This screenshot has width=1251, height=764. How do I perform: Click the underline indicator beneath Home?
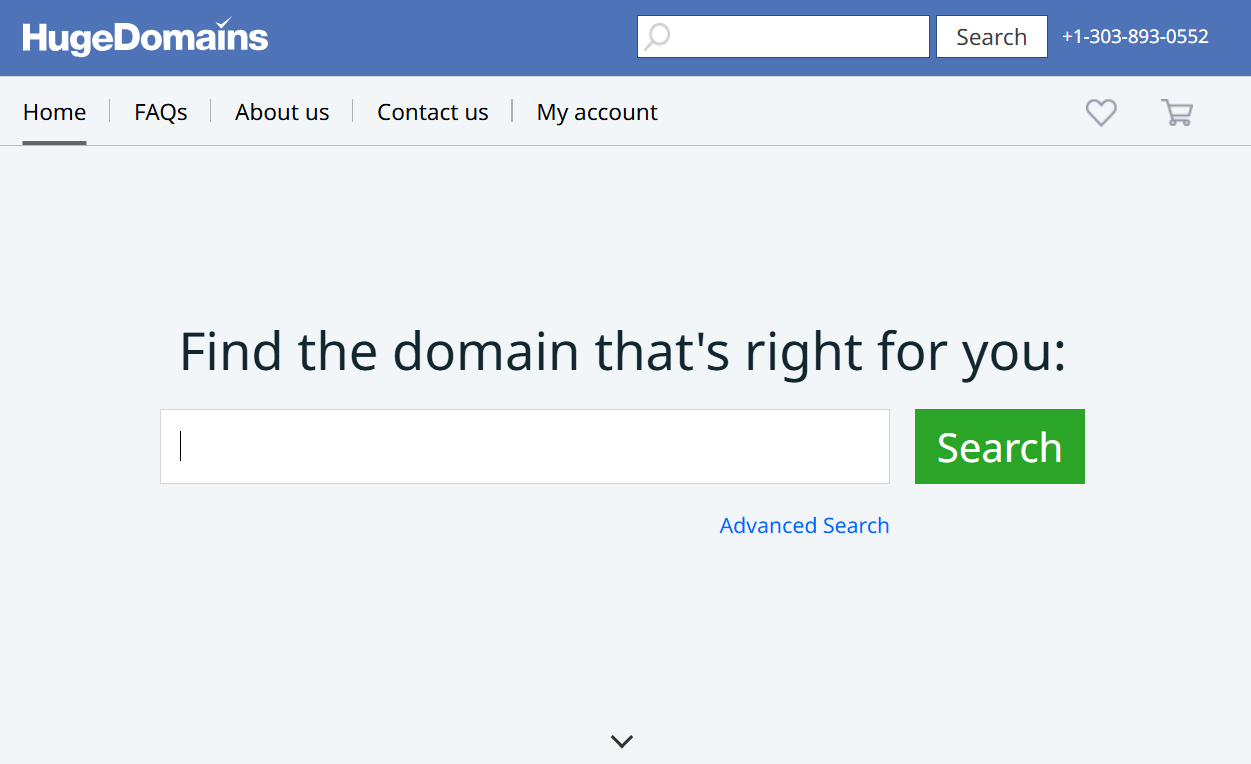pos(54,142)
